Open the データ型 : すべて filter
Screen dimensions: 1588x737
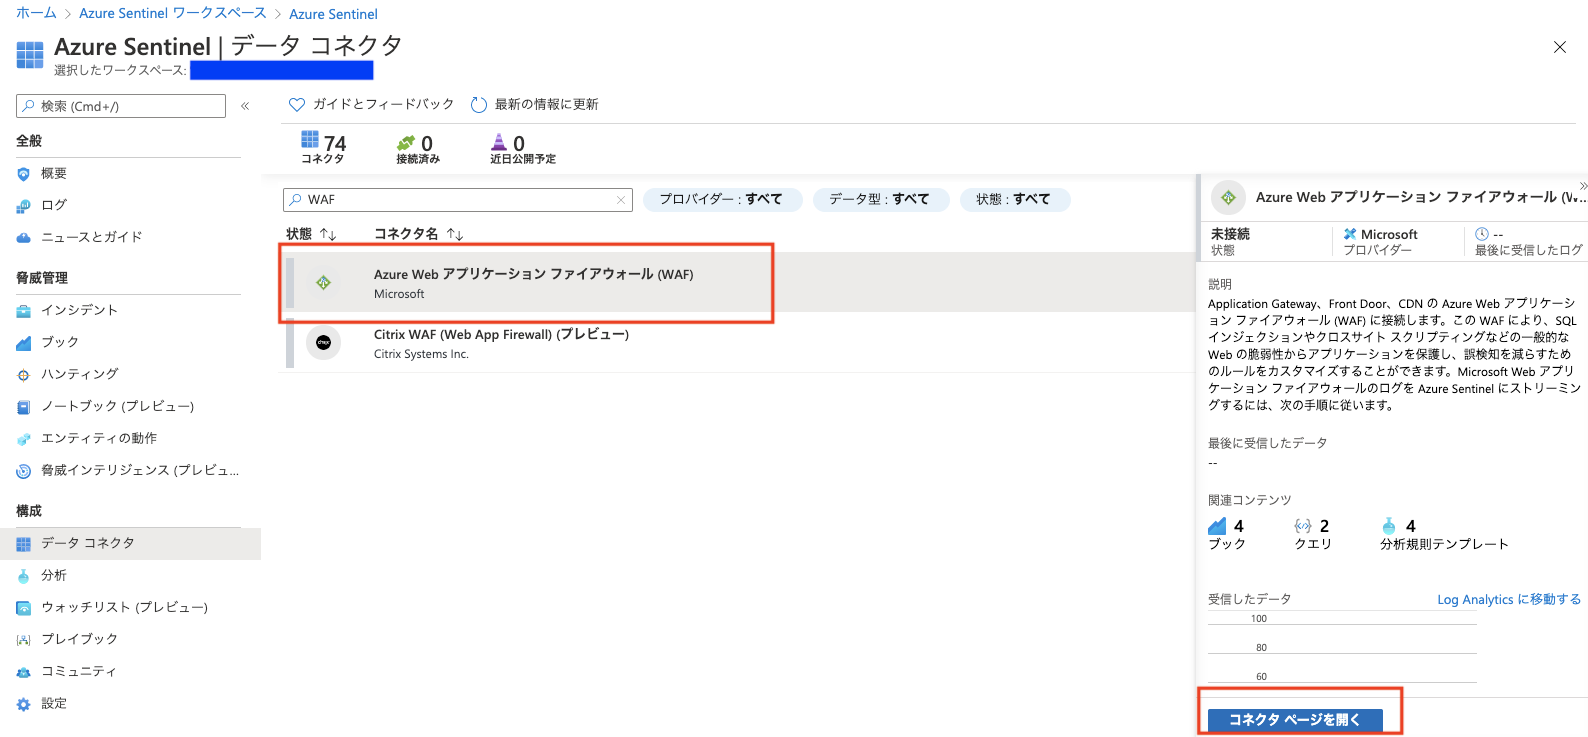880,200
